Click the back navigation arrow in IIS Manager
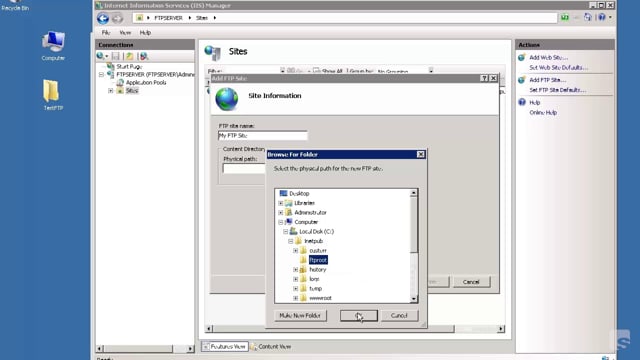The height and width of the screenshot is (360, 640). click(103, 18)
